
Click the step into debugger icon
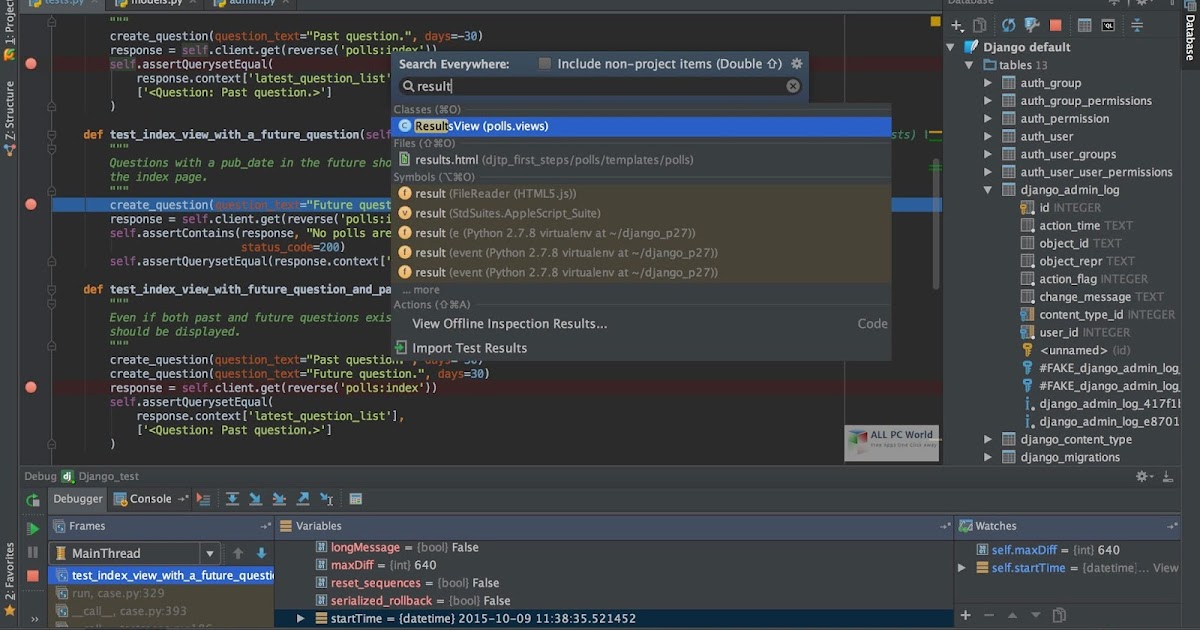coord(256,498)
